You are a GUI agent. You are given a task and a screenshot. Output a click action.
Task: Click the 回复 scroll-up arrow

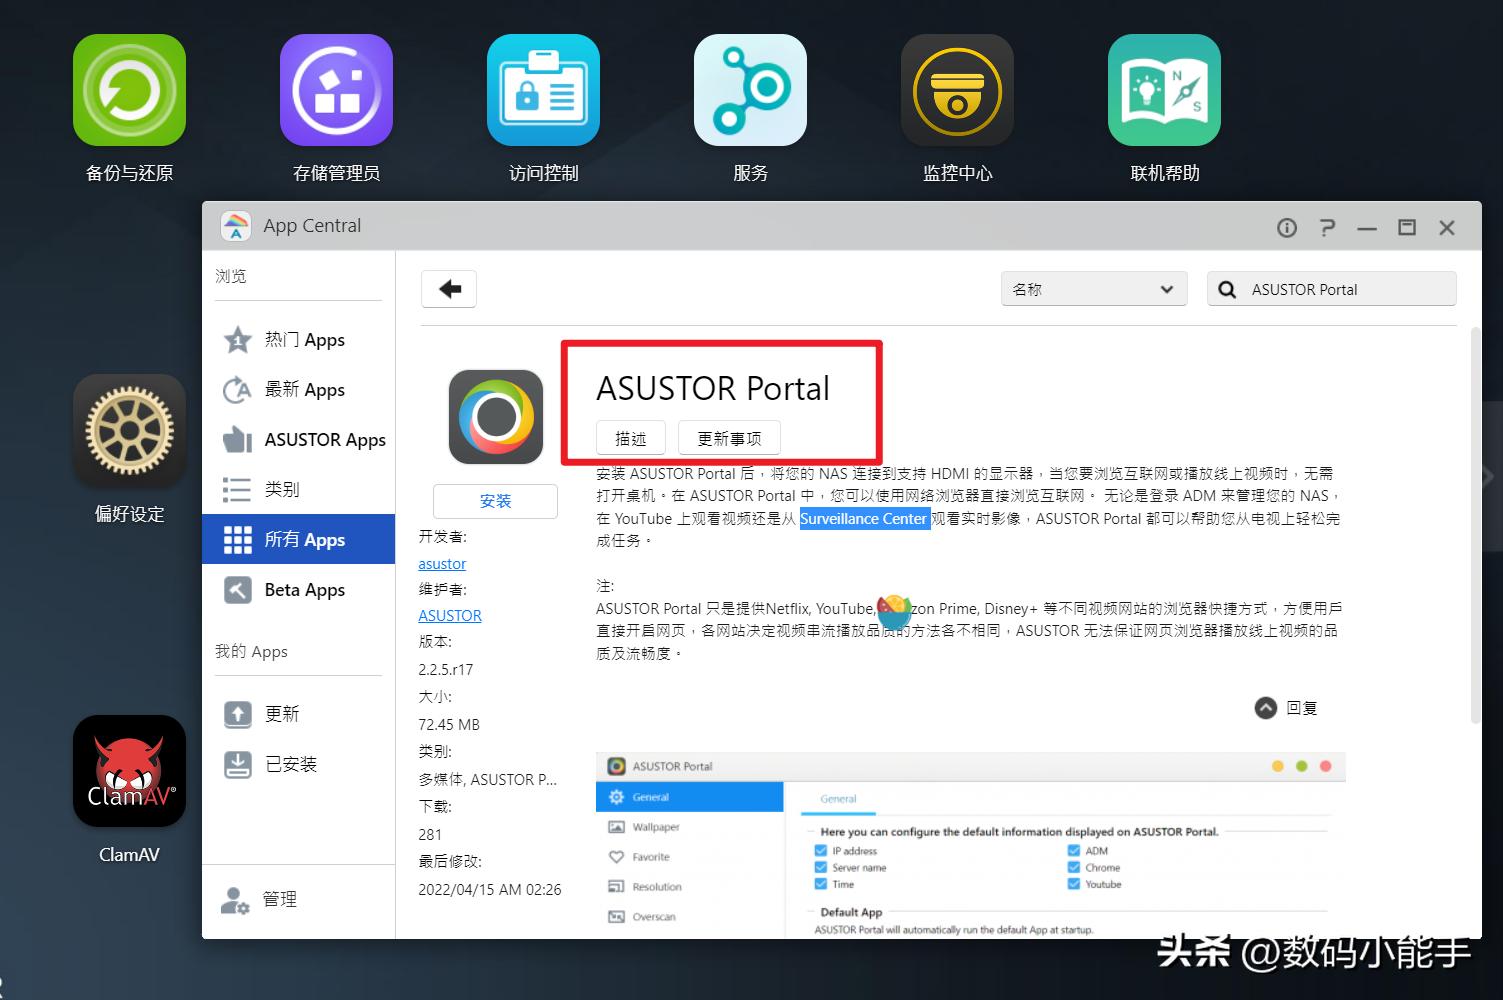1265,707
